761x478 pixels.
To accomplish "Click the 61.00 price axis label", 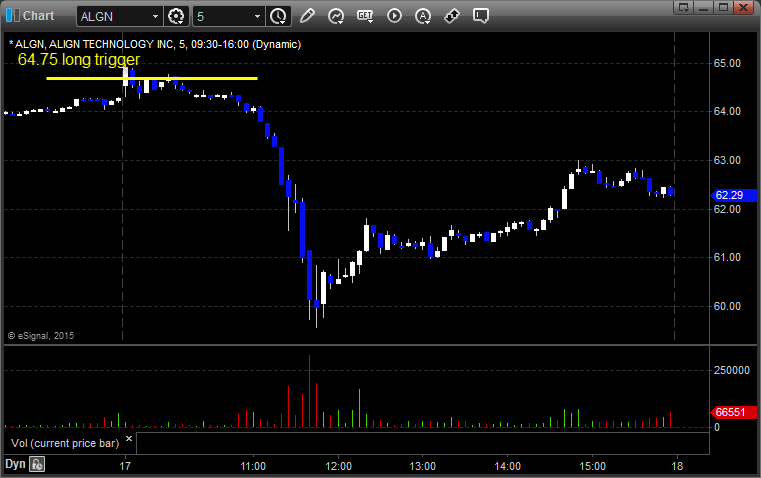I will tap(727, 257).
